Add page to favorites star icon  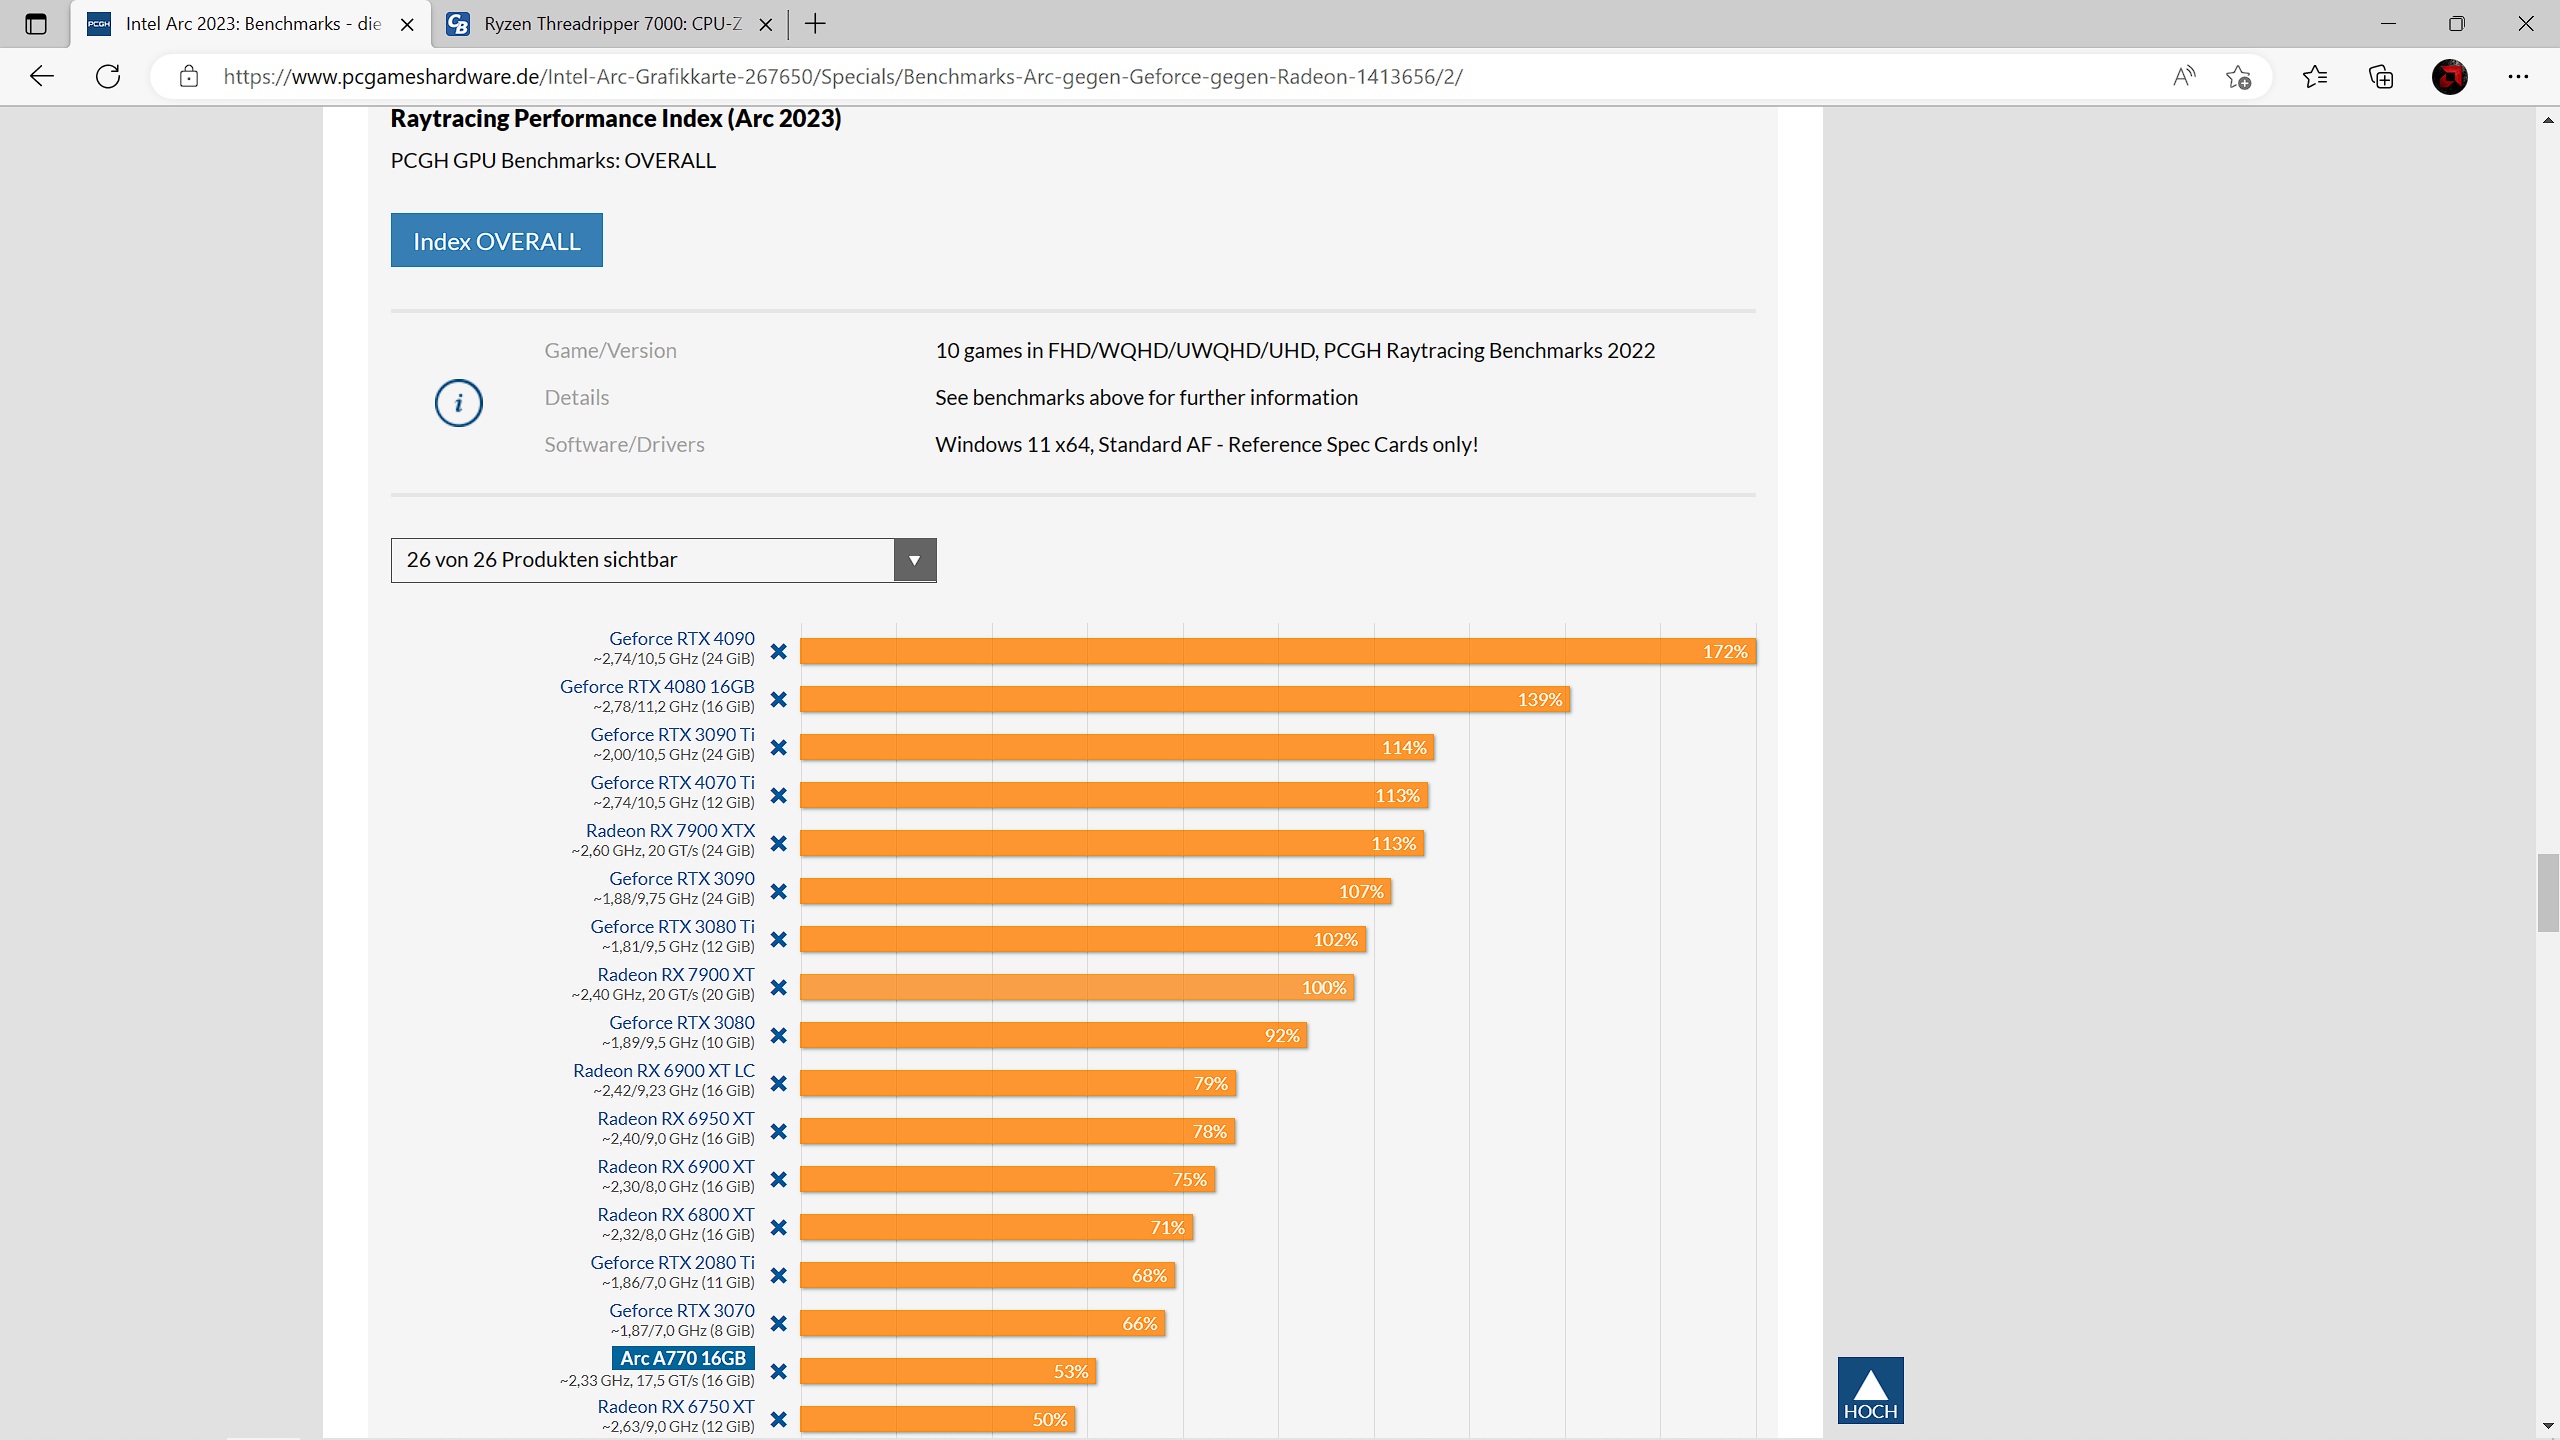pos(2238,76)
